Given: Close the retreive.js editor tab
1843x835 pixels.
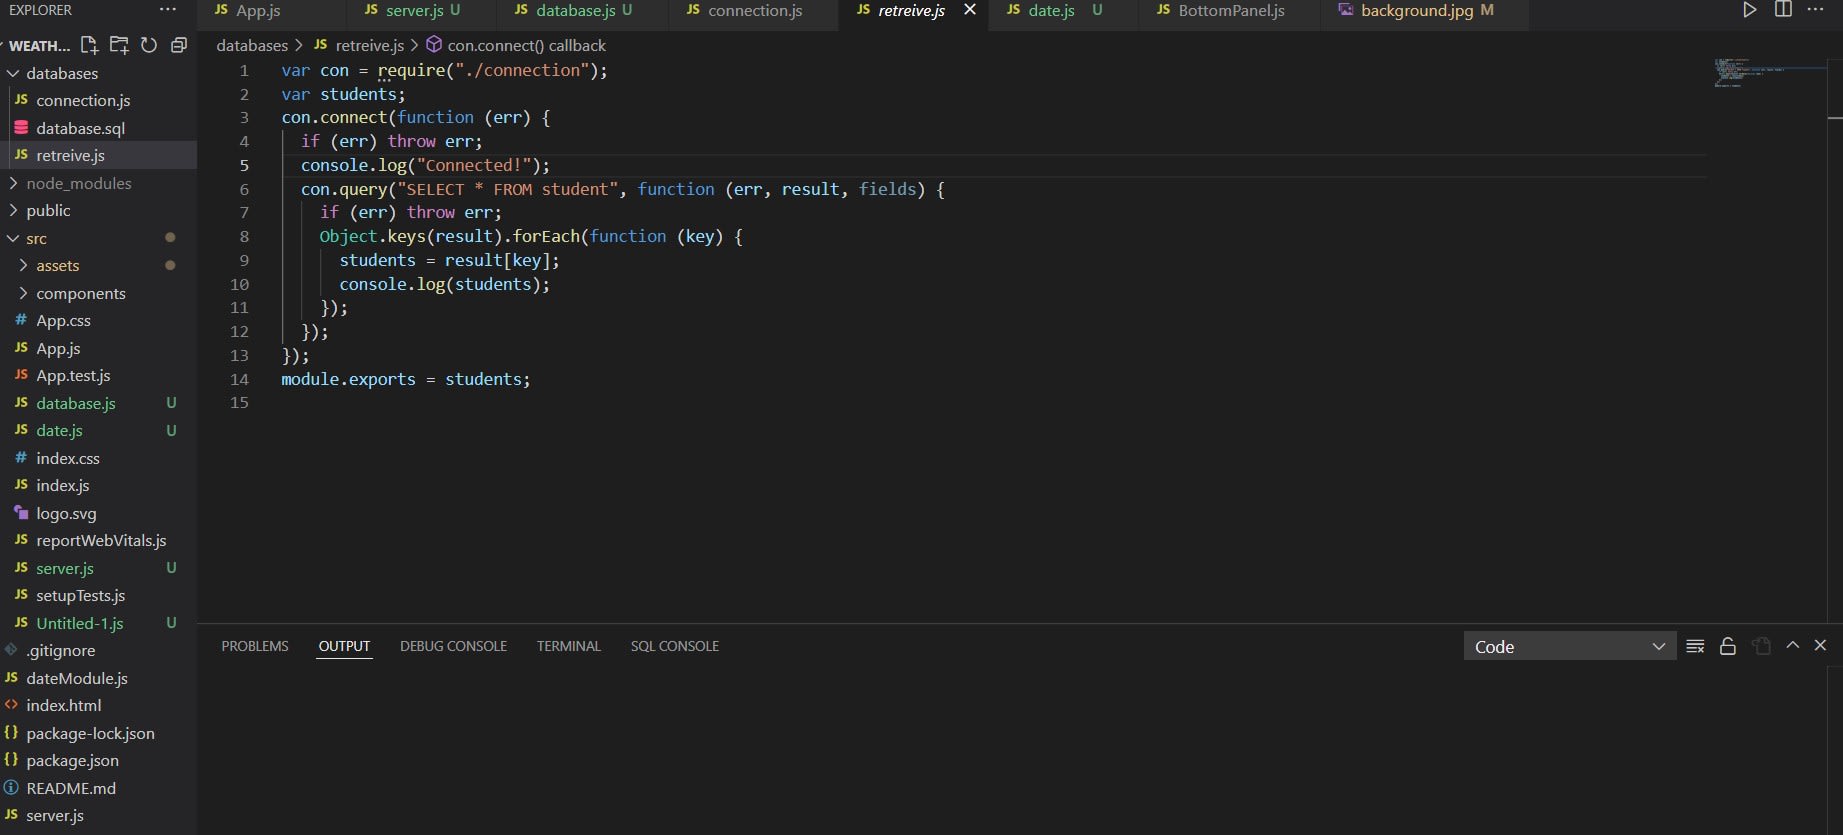Looking at the screenshot, I should [x=969, y=10].
